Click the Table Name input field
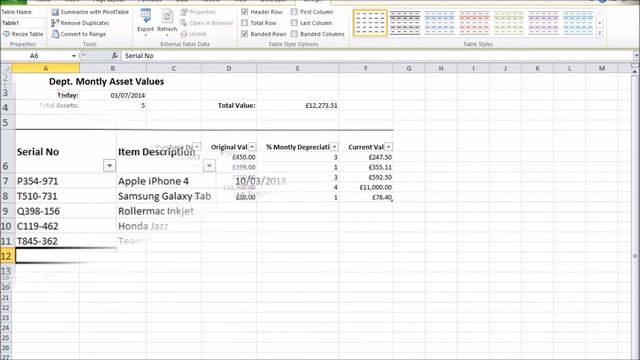The image size is (640, 360). [x=23, y=23]
